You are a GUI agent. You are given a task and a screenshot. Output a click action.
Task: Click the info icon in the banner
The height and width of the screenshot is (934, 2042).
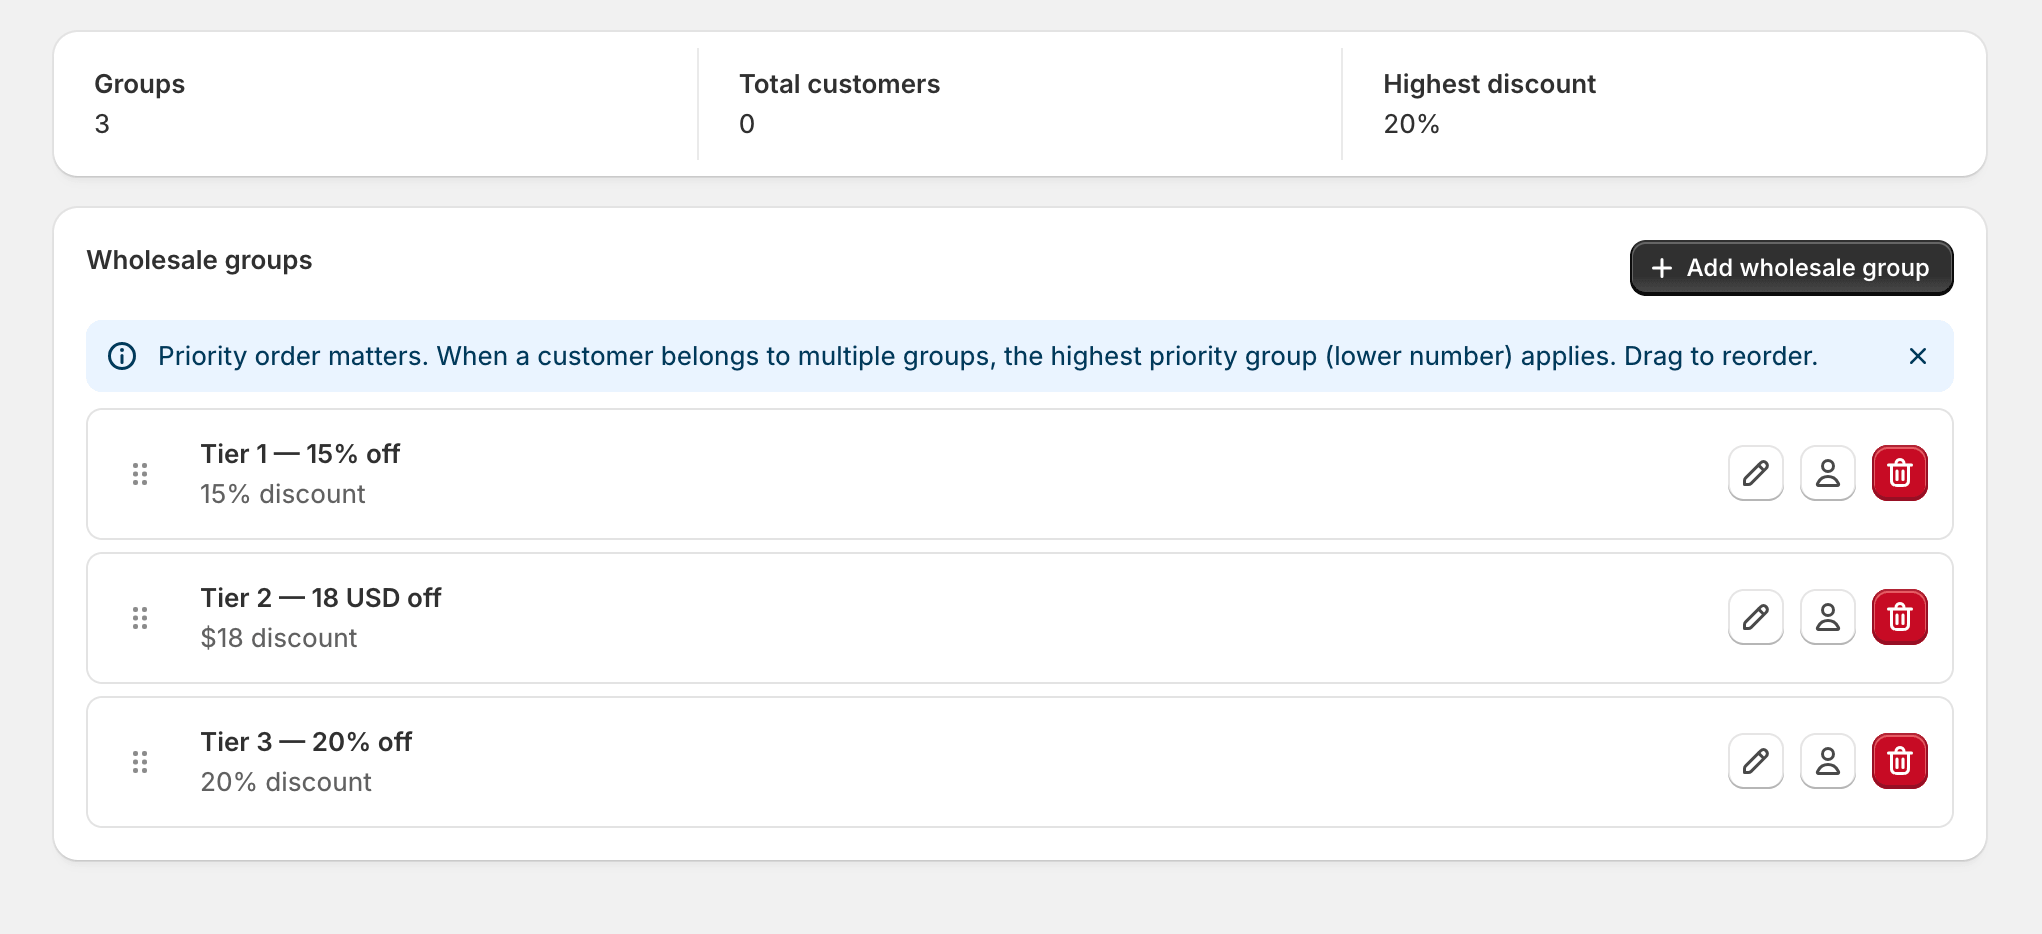(x=122, y=356)
